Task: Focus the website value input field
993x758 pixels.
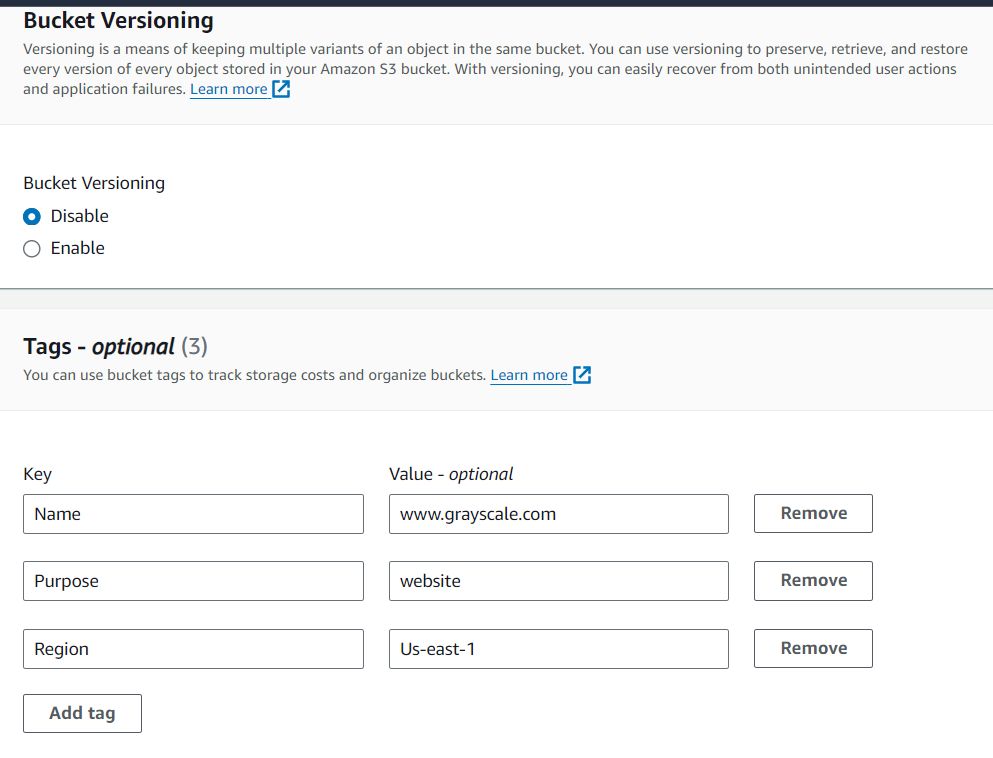Action: point(558,581)
